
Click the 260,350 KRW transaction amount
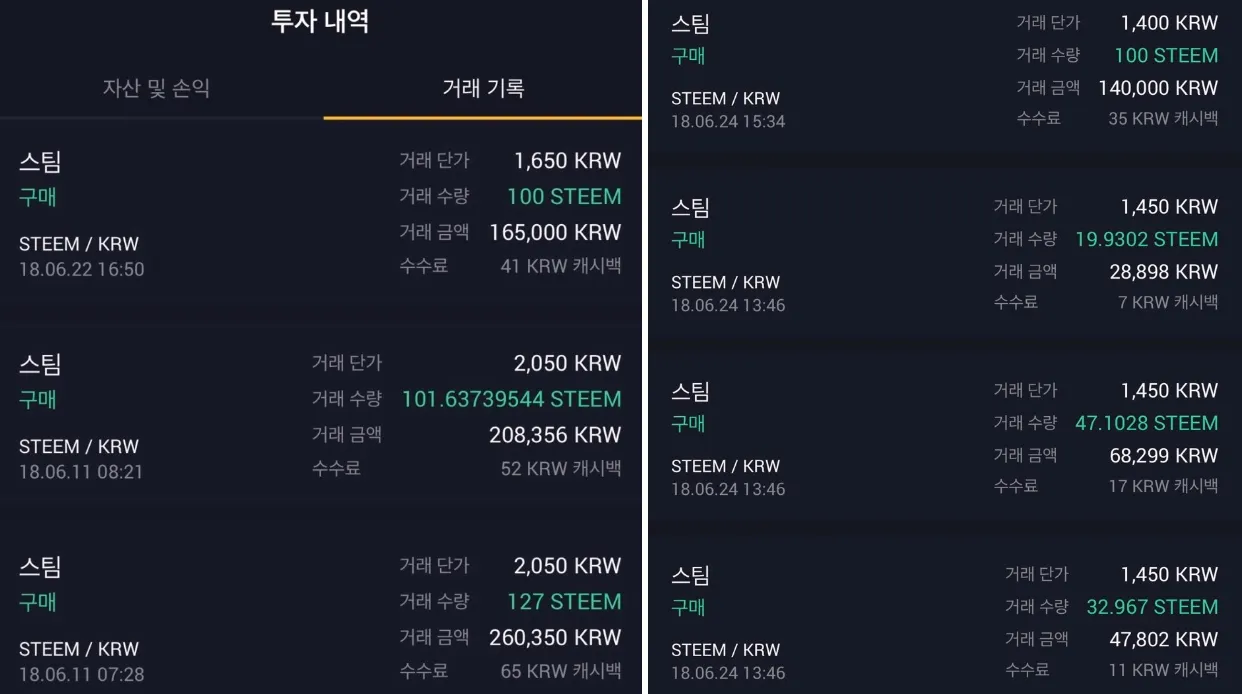pyautogui.click(x=555, y=637)
